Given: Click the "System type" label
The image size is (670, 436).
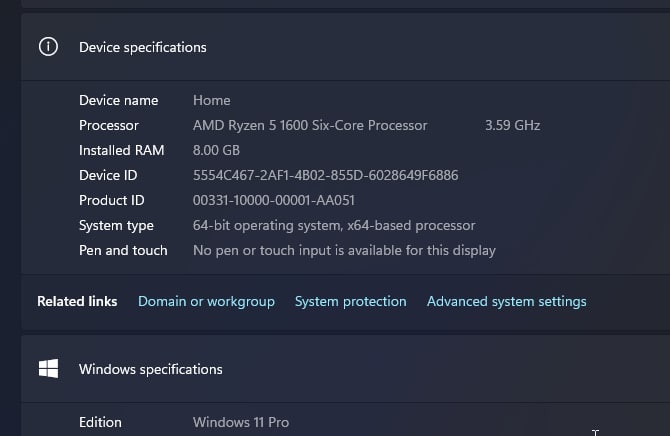Looking at the screenshot, I should 116,225.
